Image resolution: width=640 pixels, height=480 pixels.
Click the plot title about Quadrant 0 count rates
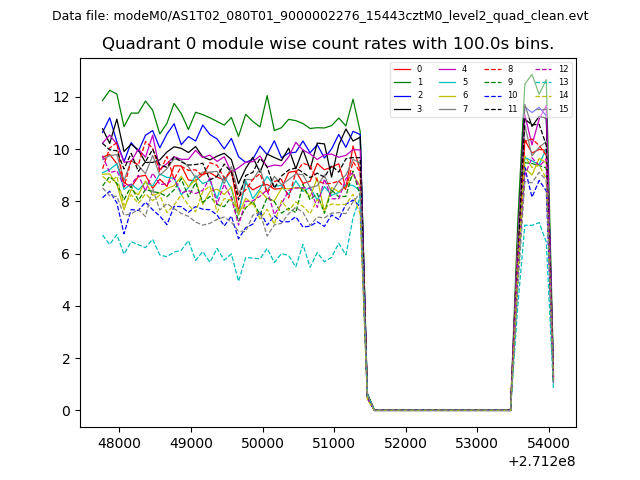coord(327,44)
